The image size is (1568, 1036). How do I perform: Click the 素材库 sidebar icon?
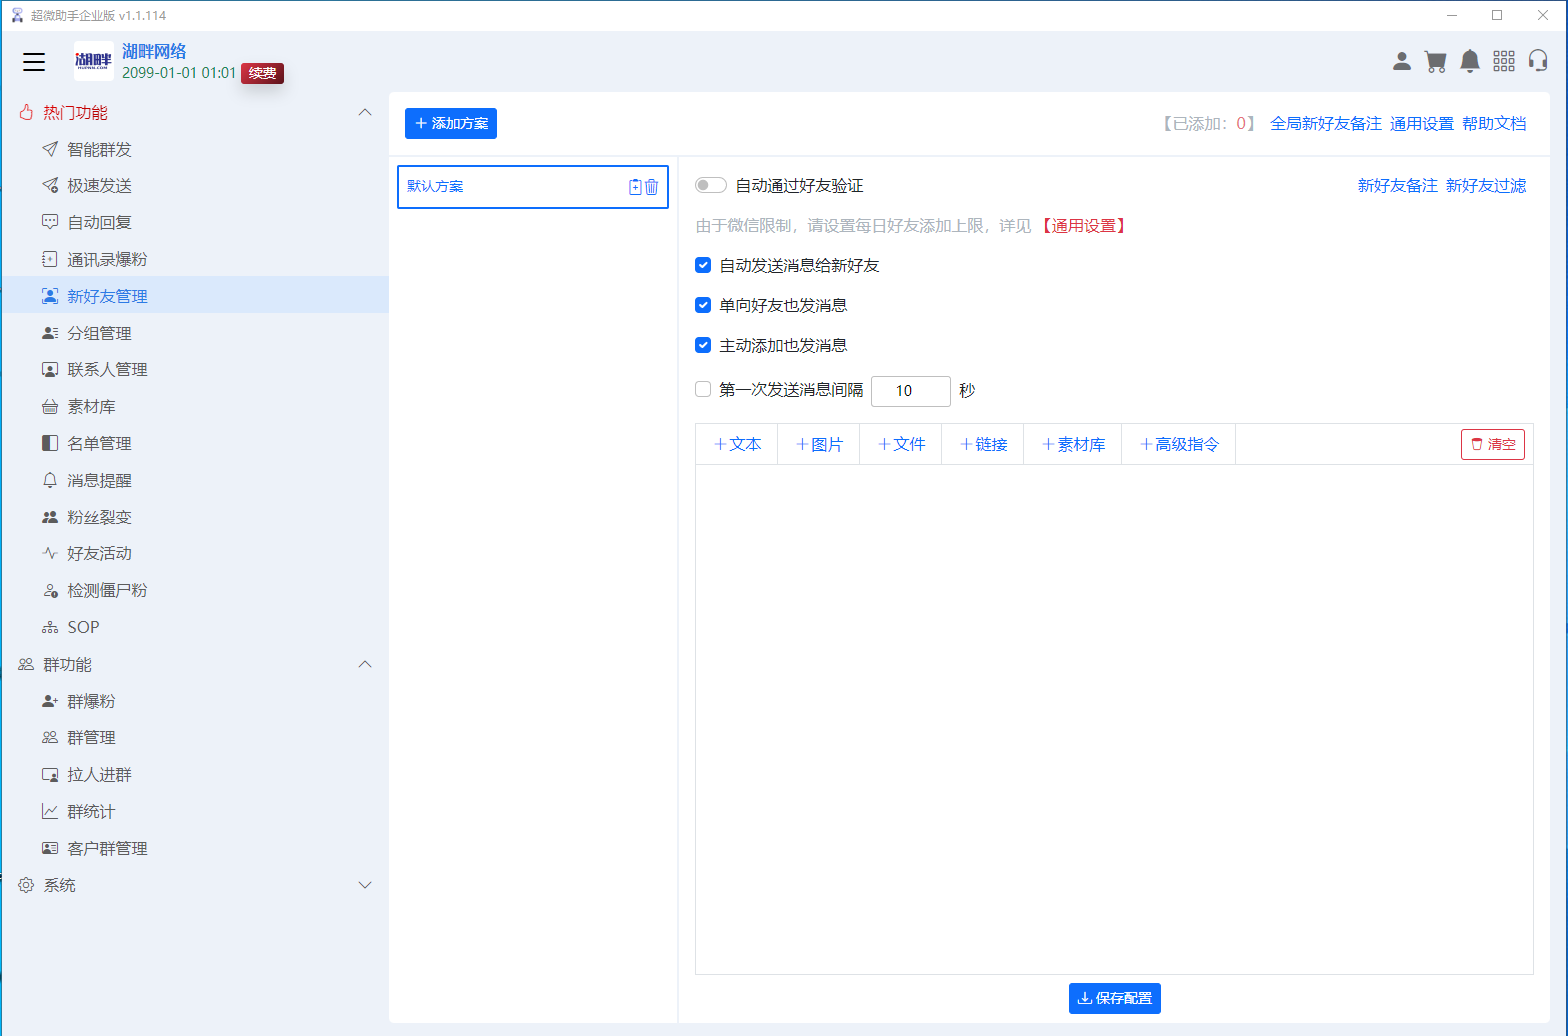point(50,407)
